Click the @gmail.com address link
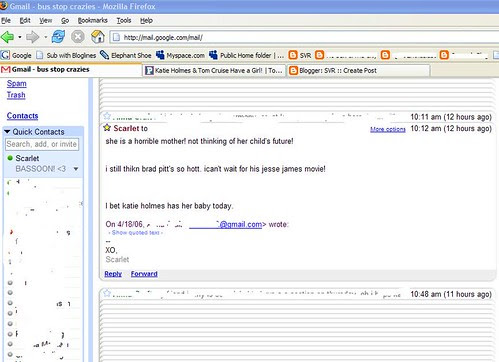 pyautogui.click(x=226, y=224)
